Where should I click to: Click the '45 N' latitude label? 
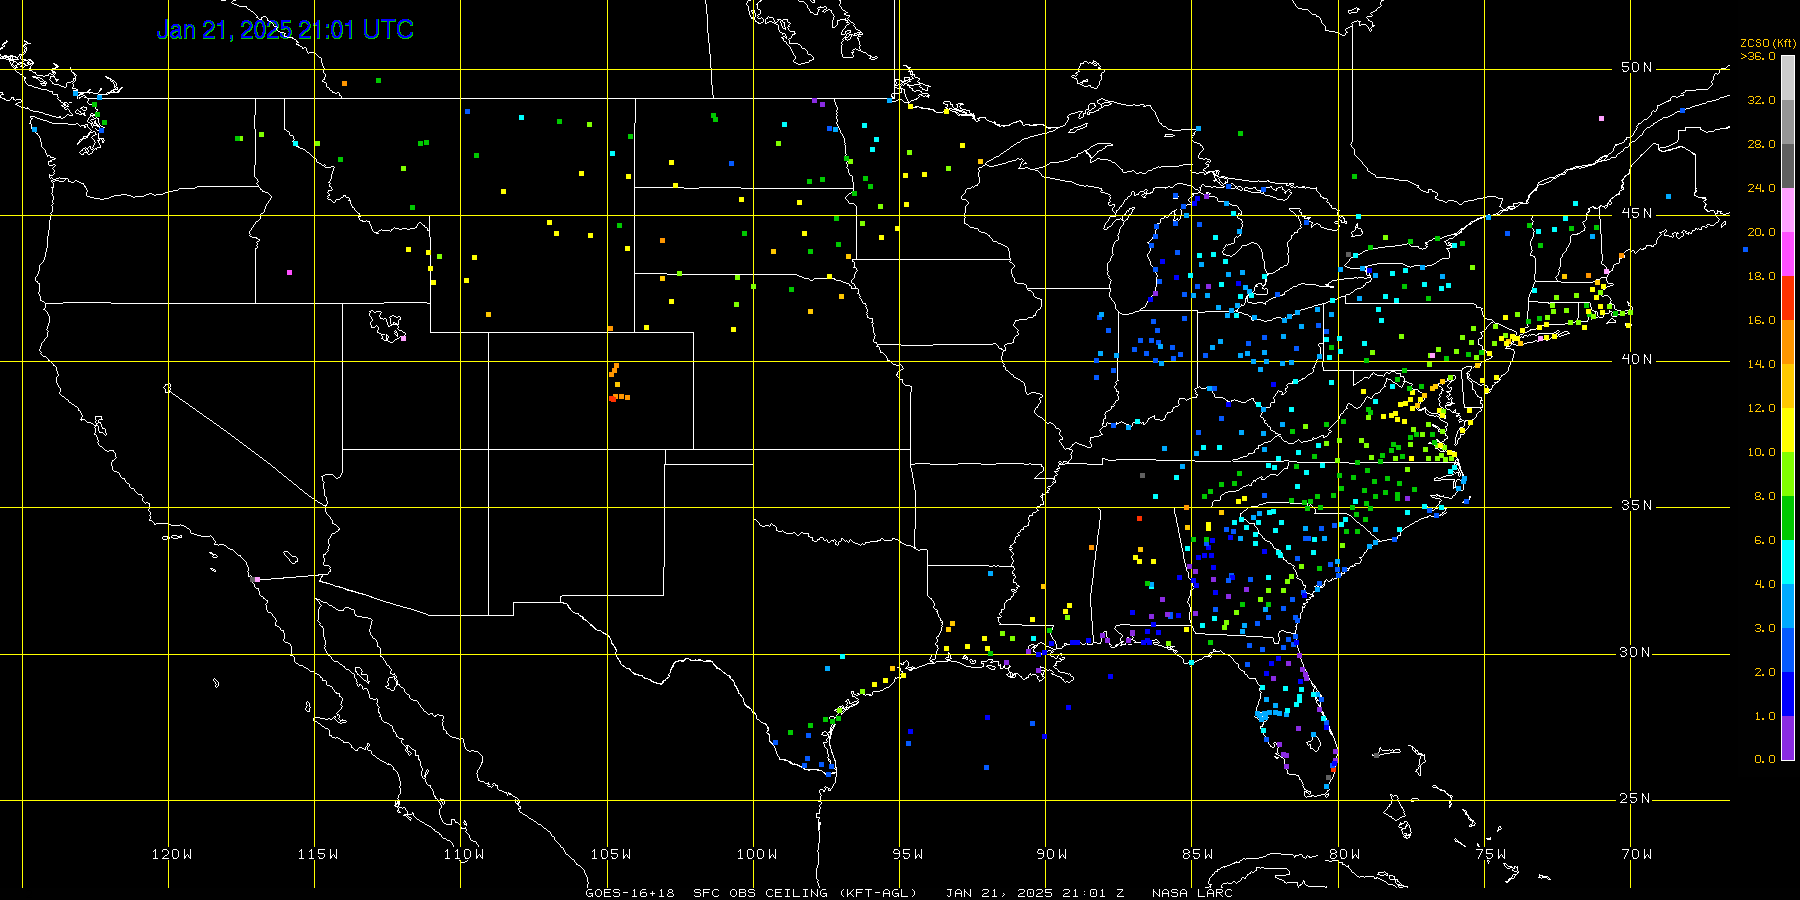pyautogui.click(x=1637, y=213)
